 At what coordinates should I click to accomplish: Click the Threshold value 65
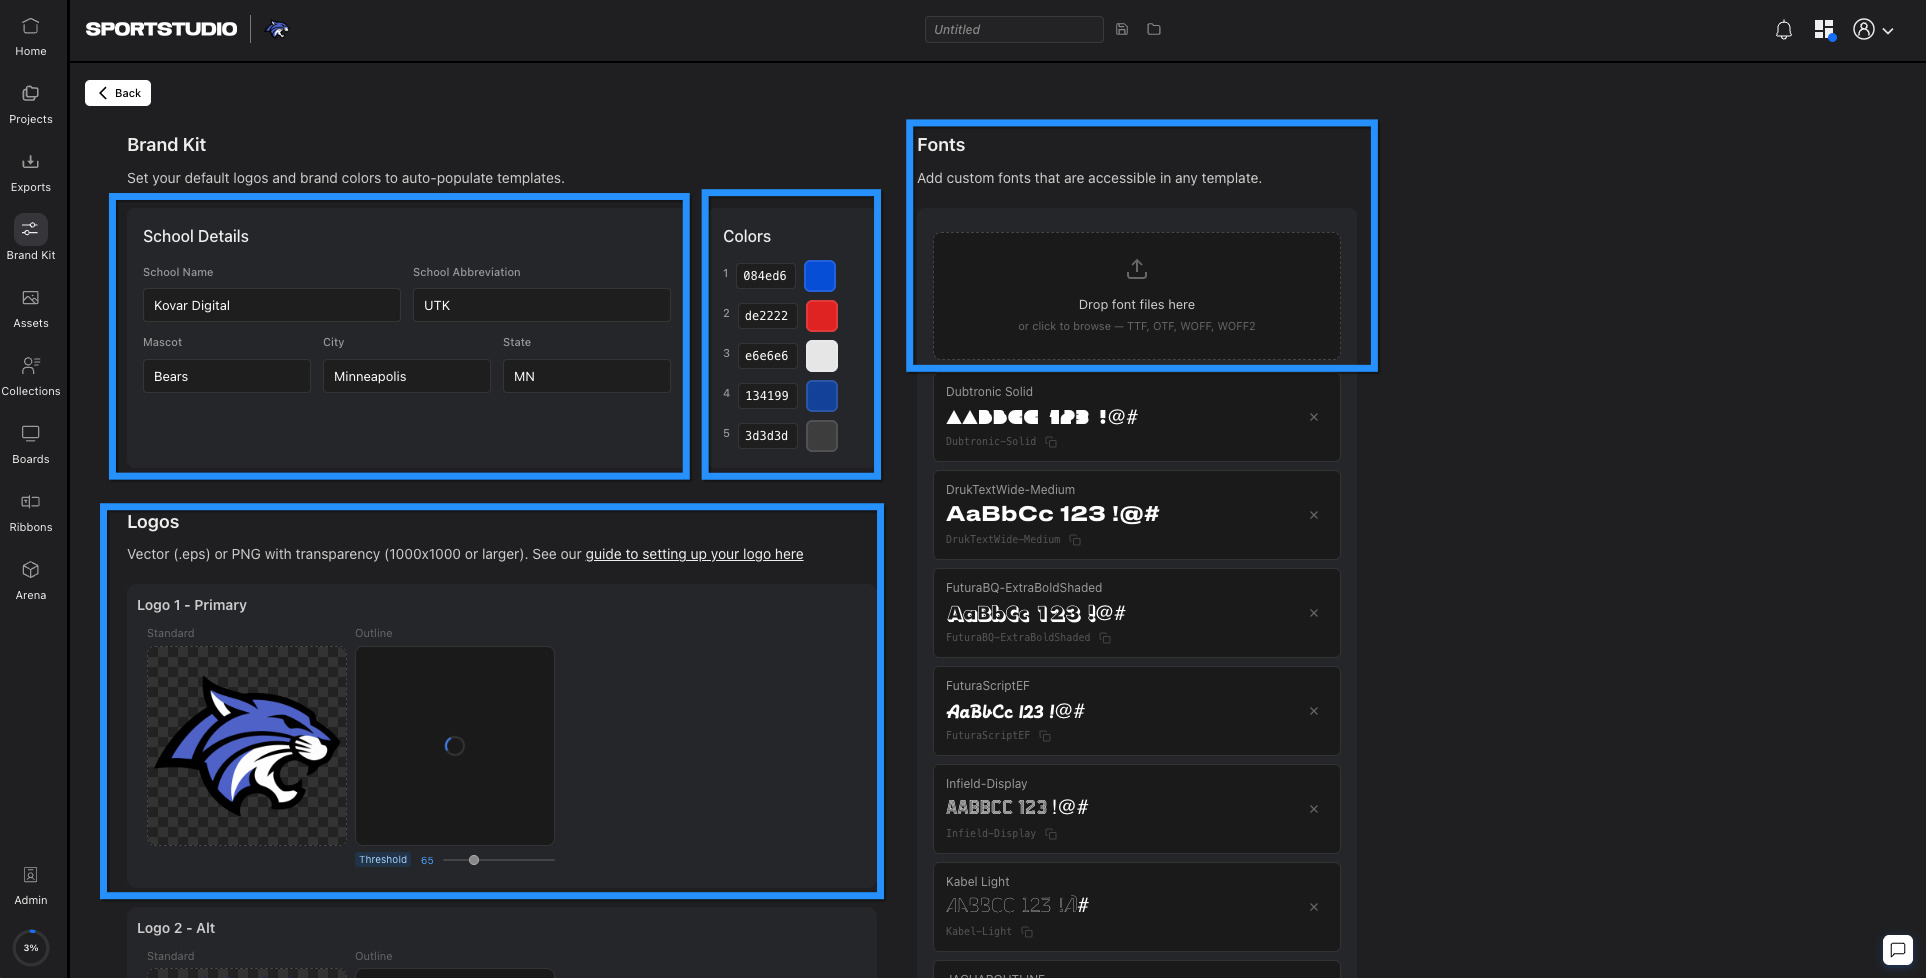(x=427, y=860)
